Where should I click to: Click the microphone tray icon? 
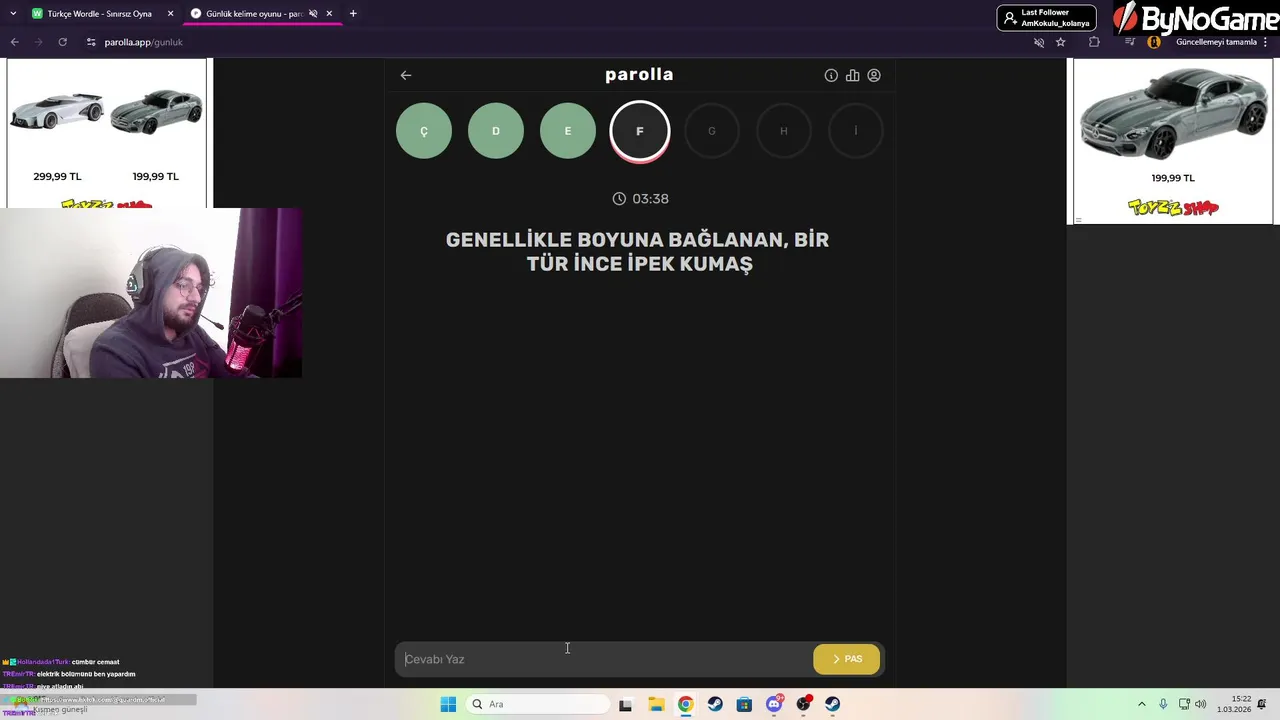tap(1163, 704)
